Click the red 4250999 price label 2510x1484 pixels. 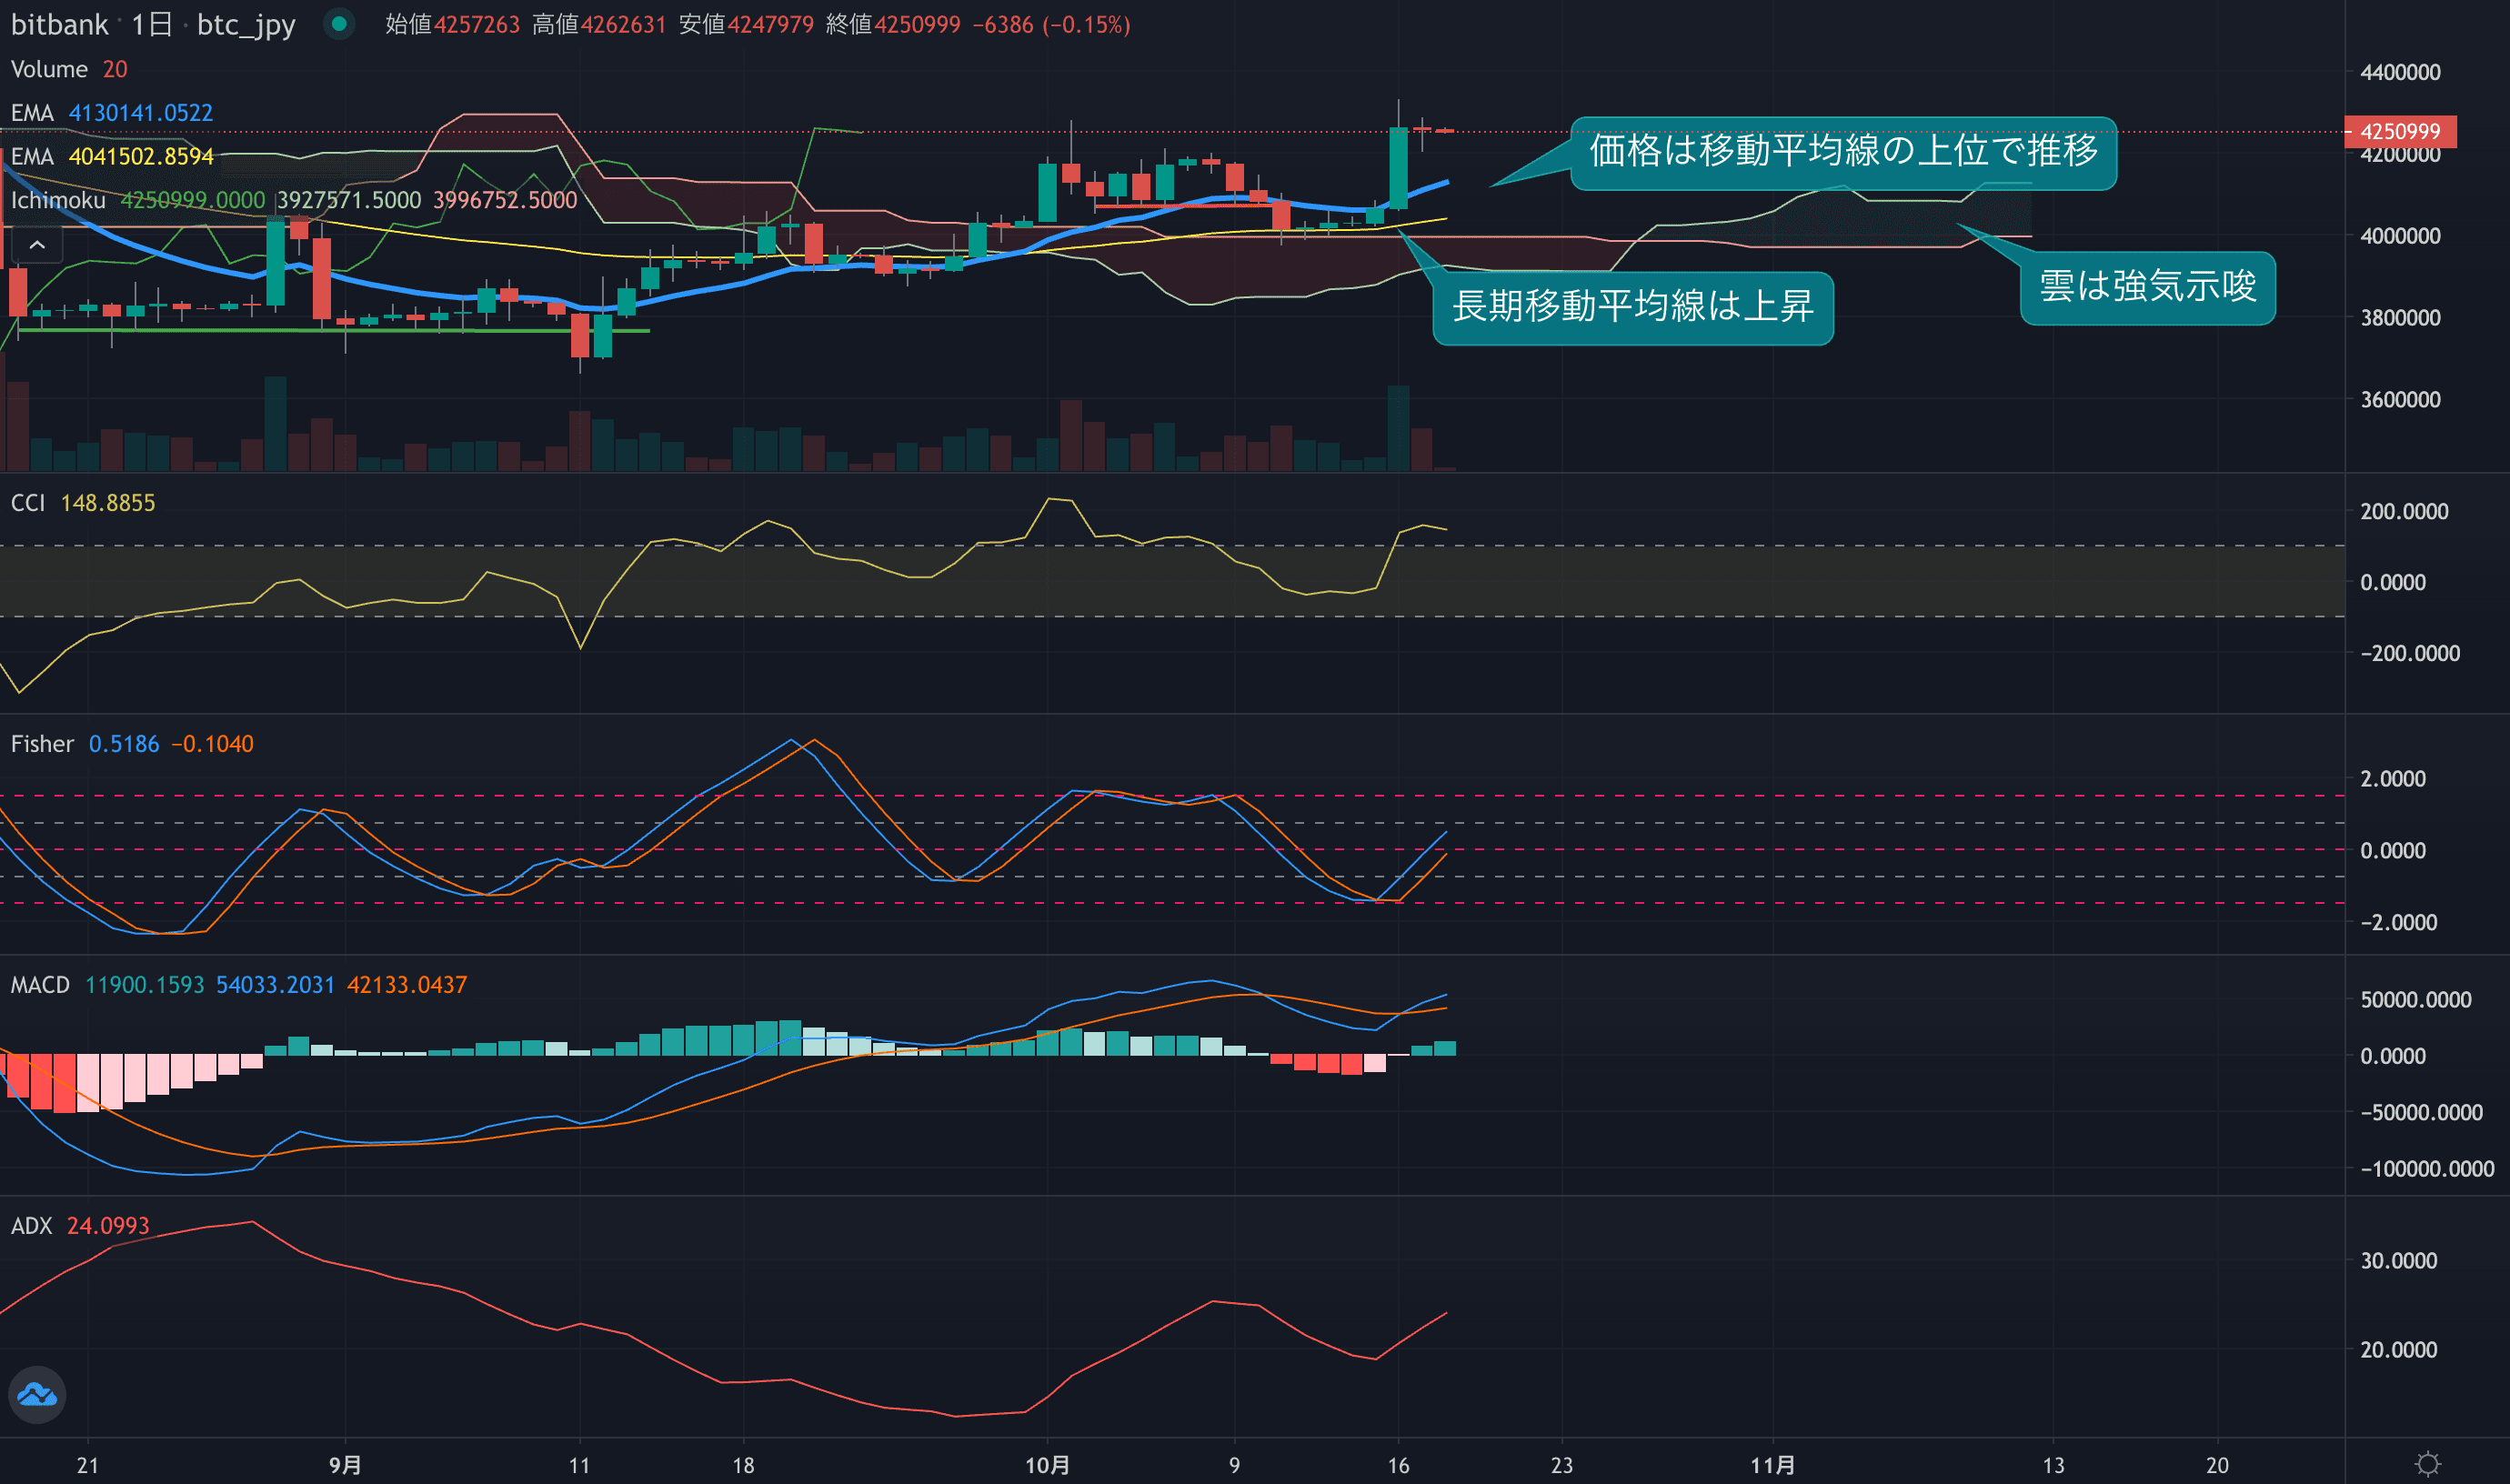(2399, 132)
